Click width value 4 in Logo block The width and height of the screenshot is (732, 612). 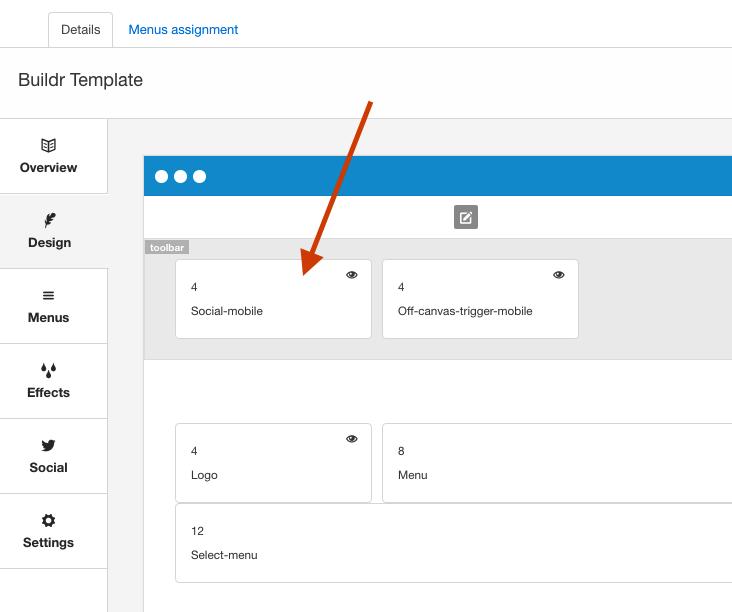pos(194,451)
